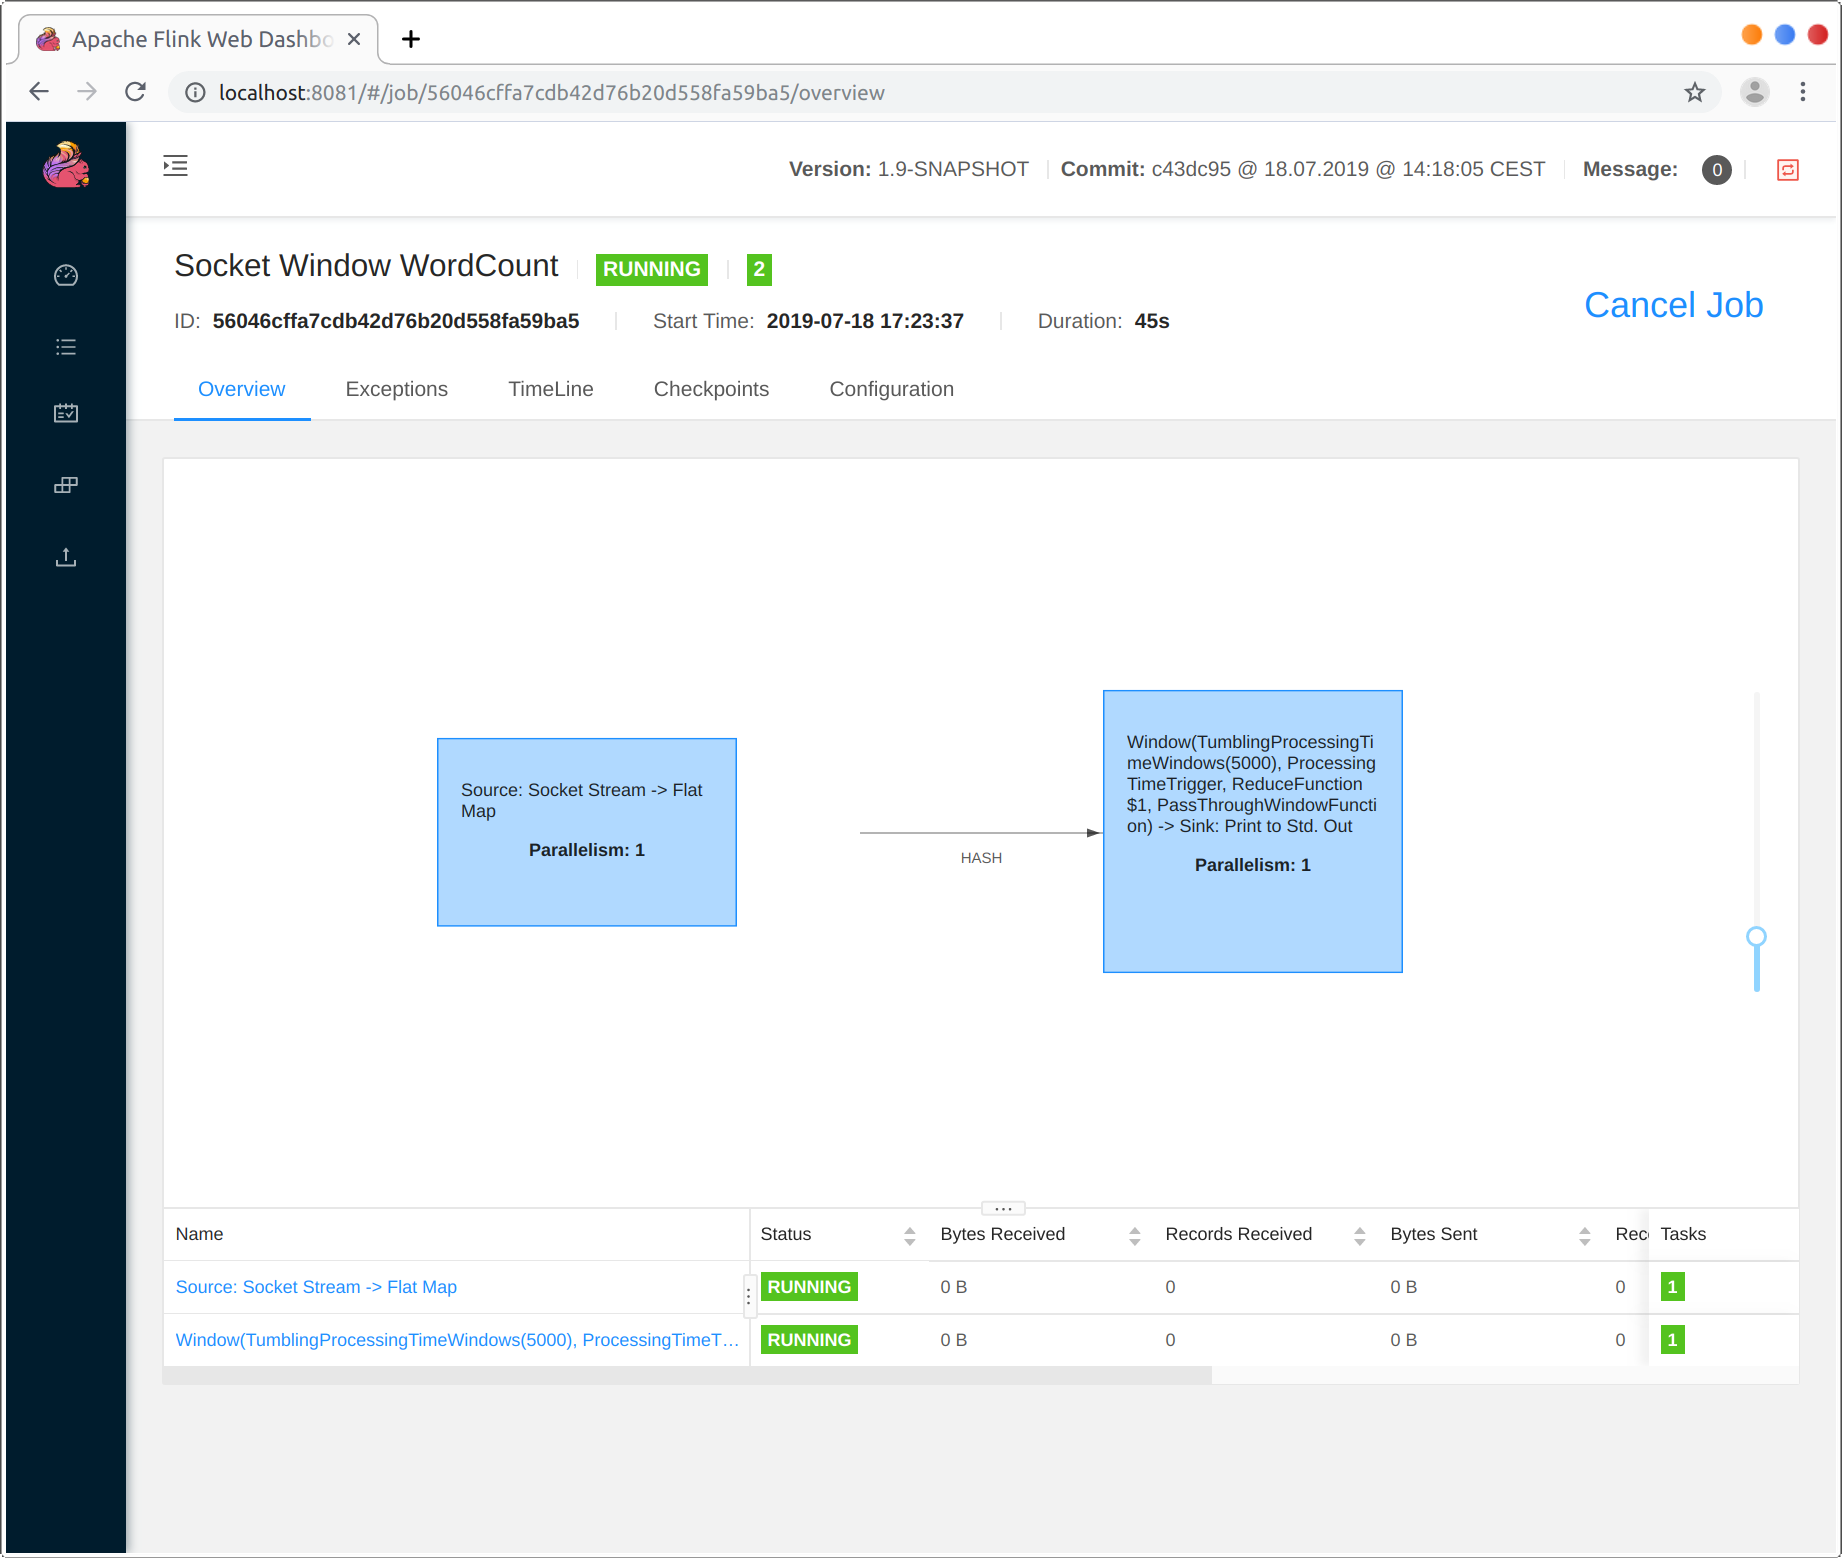
Task: Bookmark page with the star icon
Action: click(1695, 92)
